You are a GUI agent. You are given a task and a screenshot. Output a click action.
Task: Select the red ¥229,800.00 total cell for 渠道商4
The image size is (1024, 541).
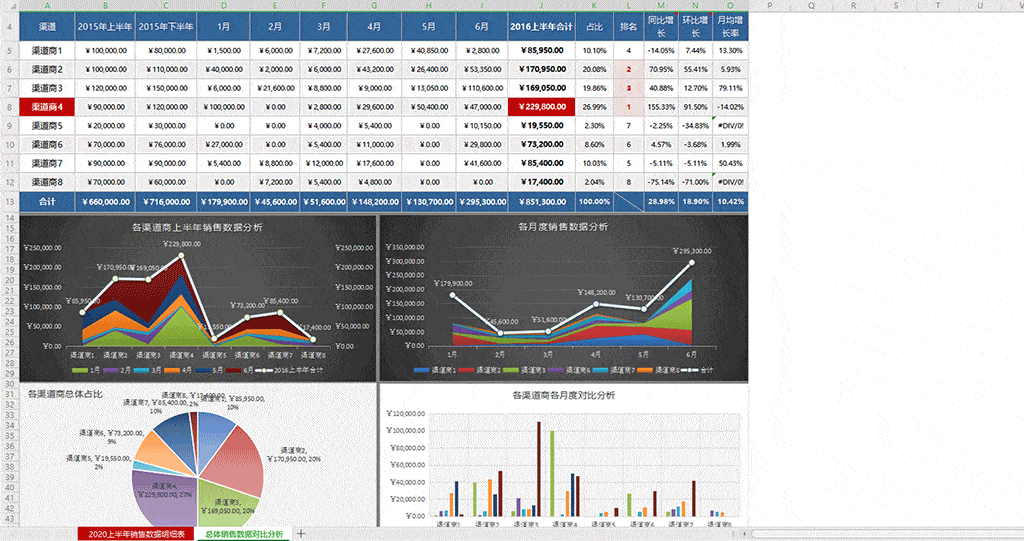[x=541, y=107]
